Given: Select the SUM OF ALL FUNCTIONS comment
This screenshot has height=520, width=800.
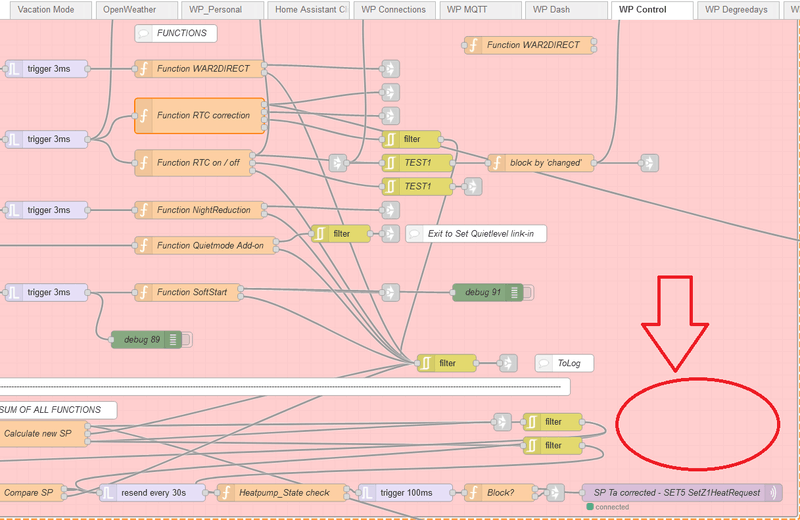Looking at the screenshot, I should coord(57,410).
